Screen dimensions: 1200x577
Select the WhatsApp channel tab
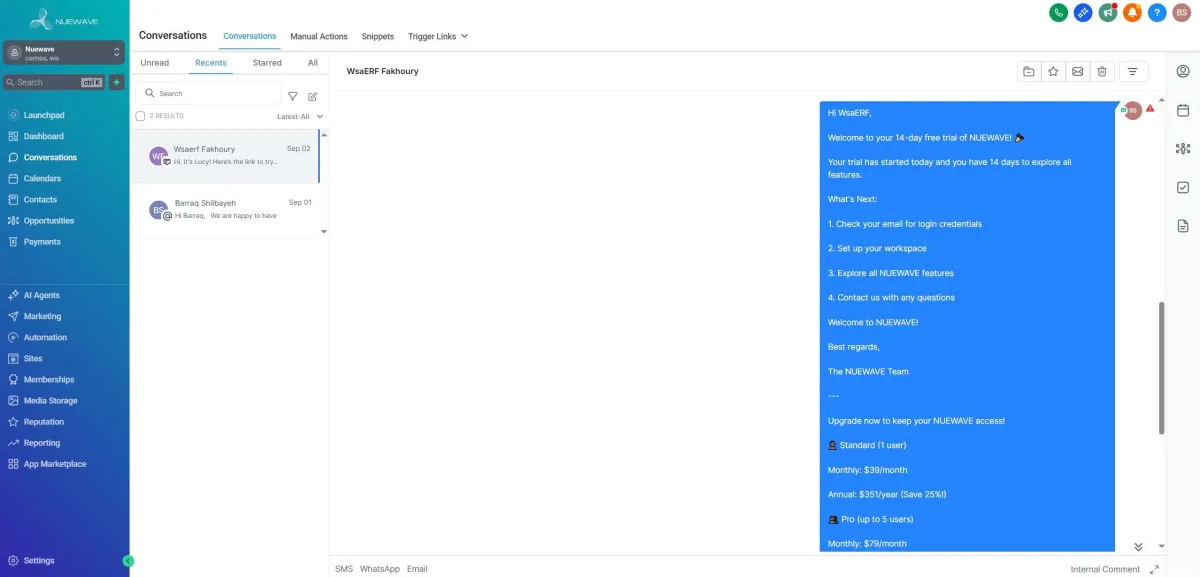point(380,569)
